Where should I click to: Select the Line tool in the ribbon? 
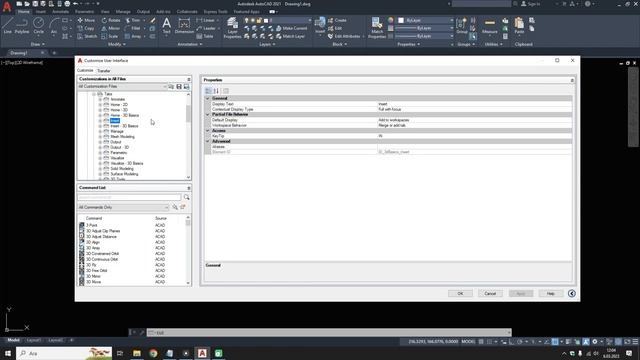point(7,25)
